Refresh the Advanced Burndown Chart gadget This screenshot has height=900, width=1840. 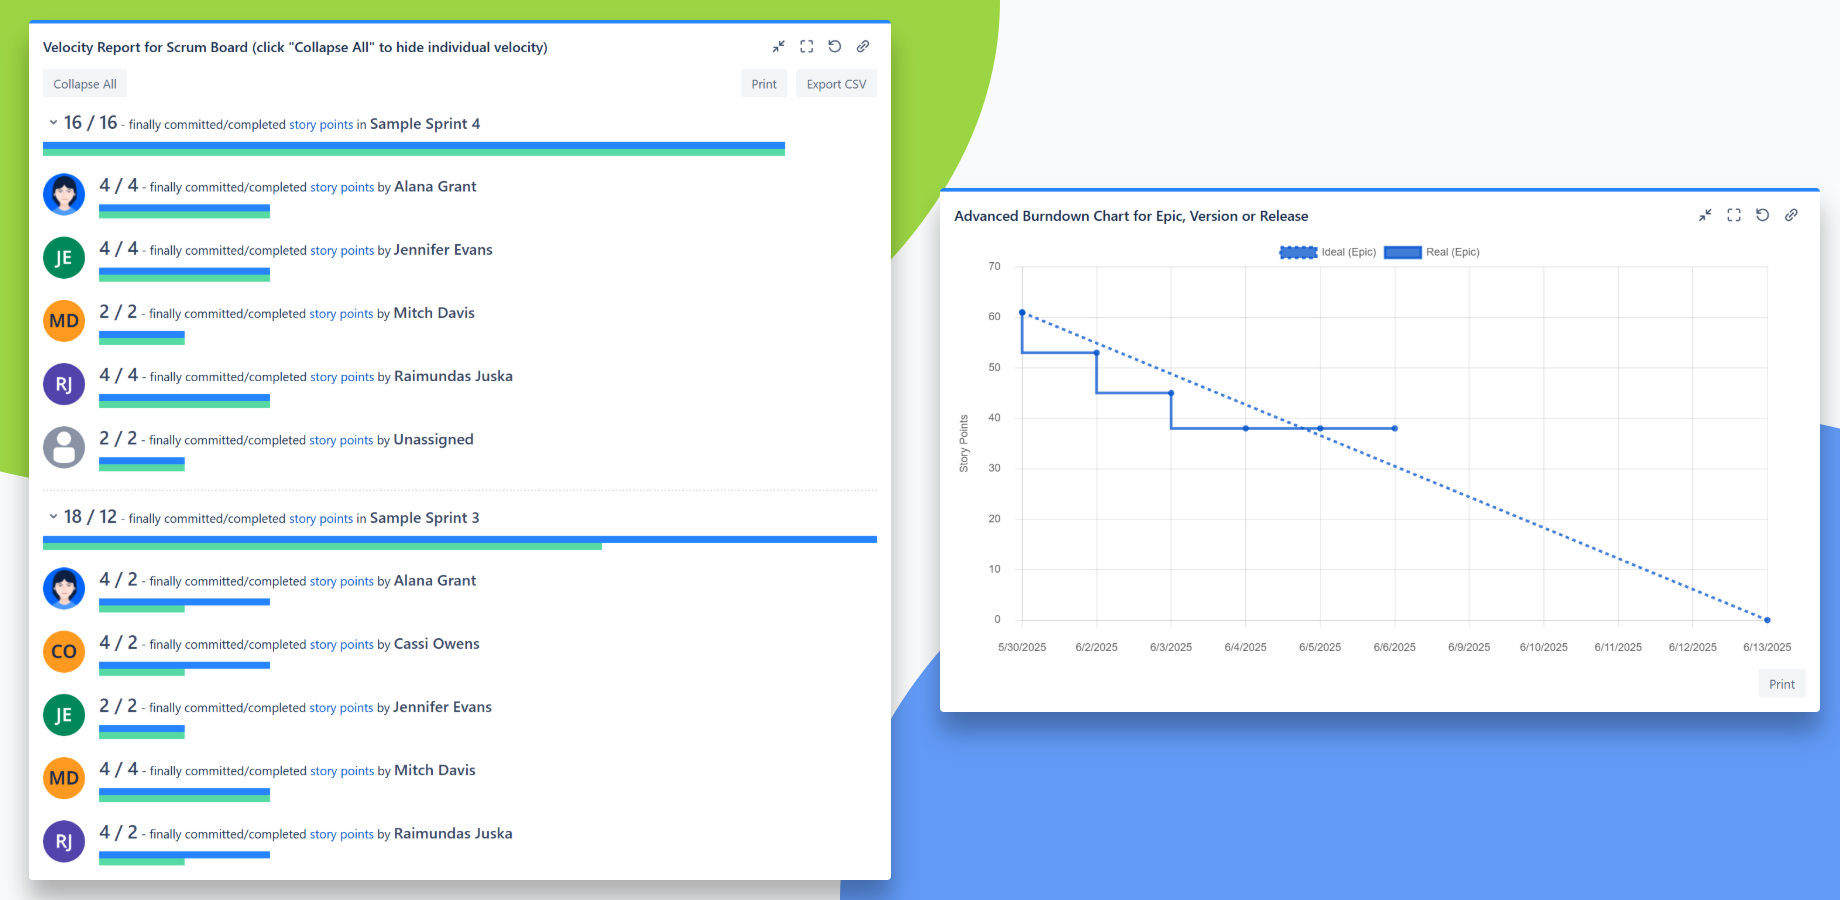click(1763, 215)
